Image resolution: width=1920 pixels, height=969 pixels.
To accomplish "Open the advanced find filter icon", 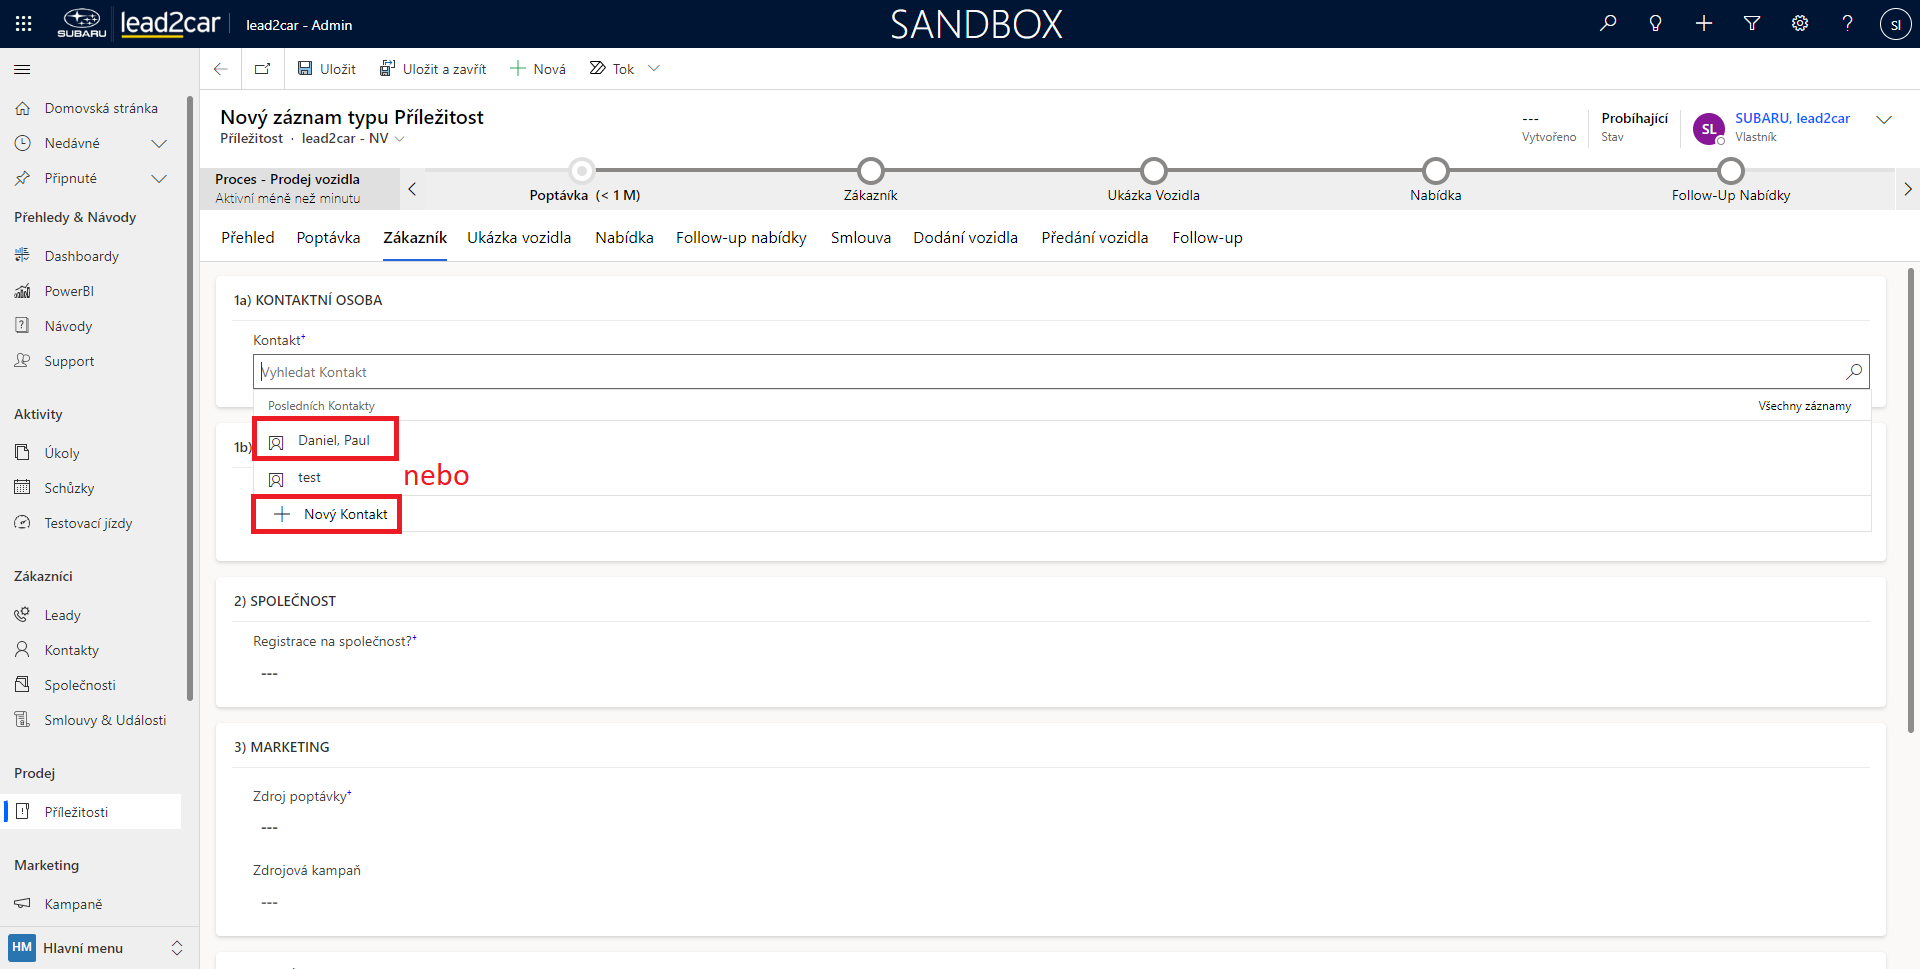I will click(x=1752, y=24).
